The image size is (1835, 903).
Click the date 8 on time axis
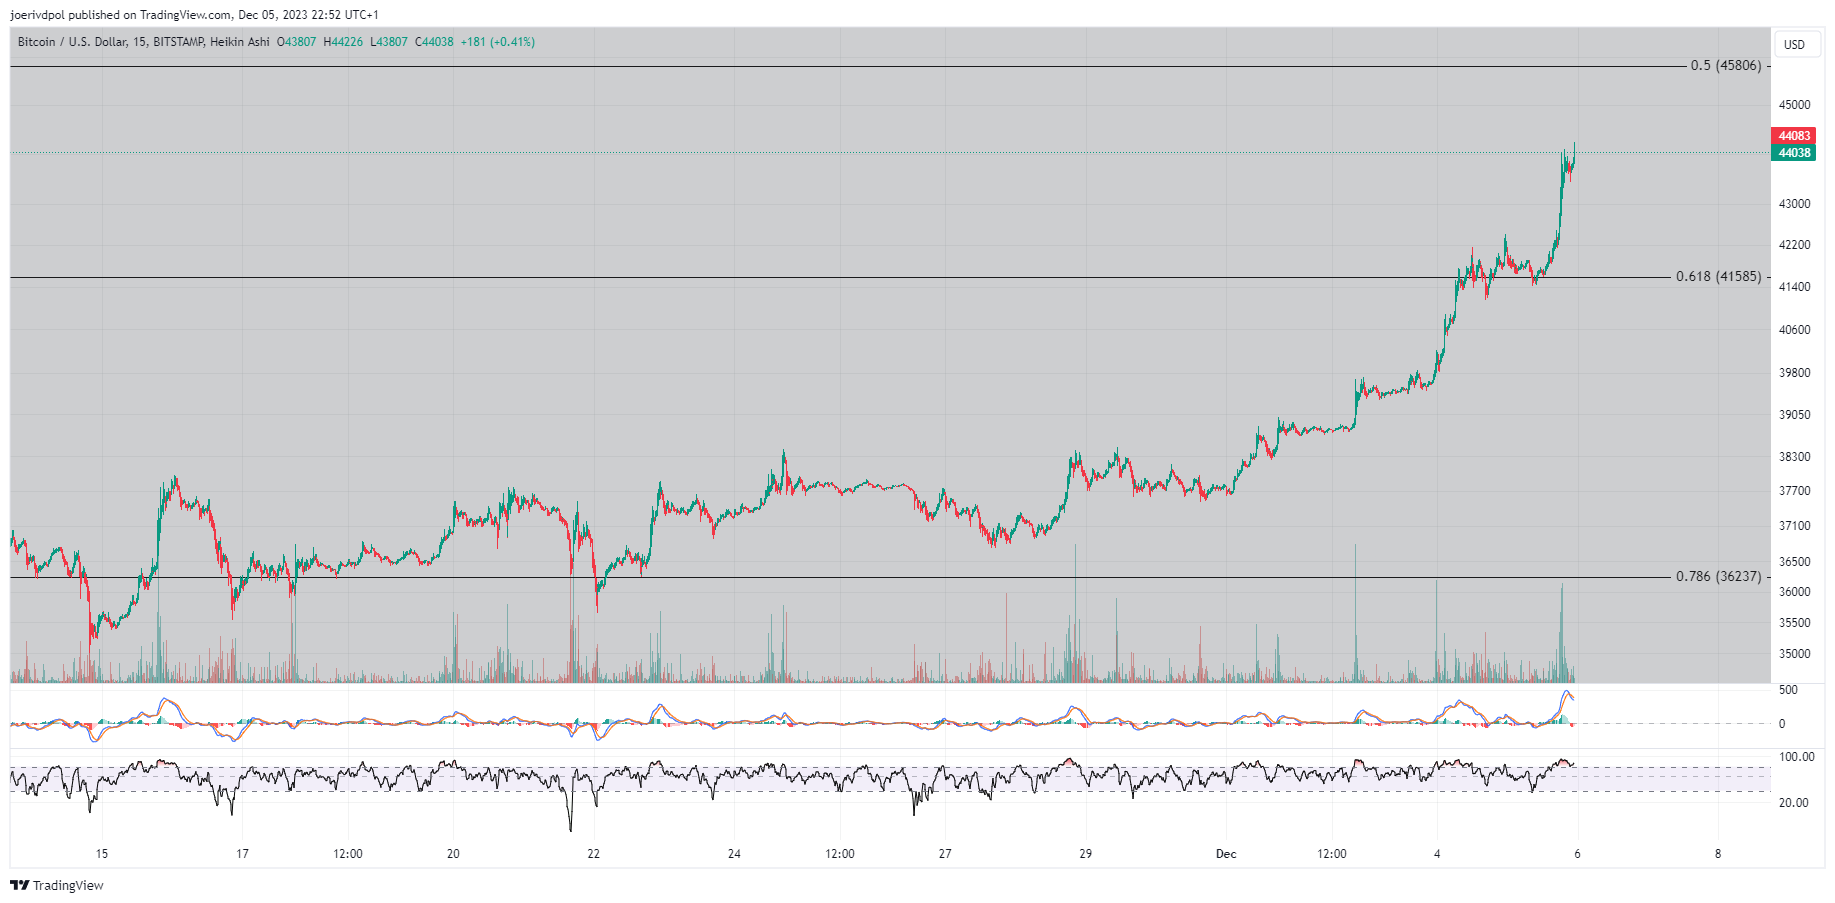point(1718,854)
